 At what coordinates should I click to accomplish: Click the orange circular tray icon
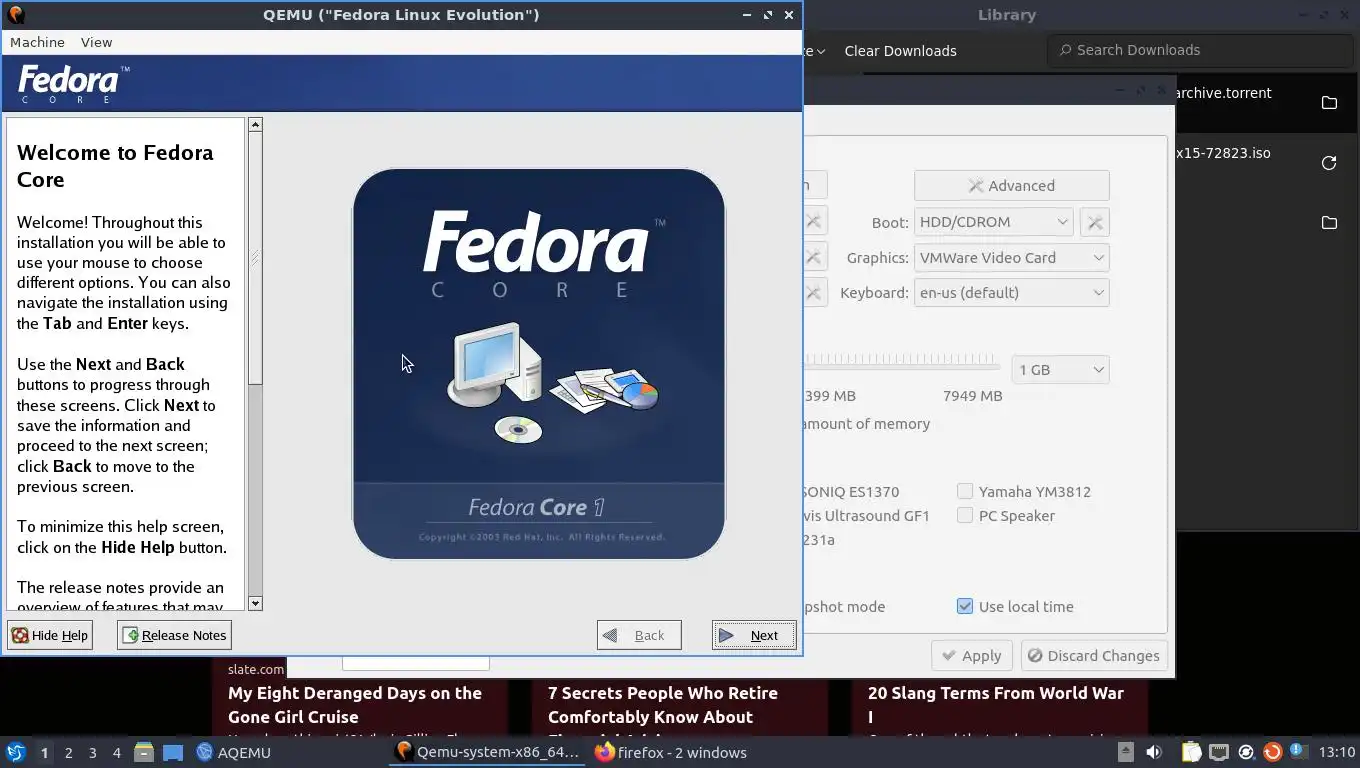(1272, 752)
